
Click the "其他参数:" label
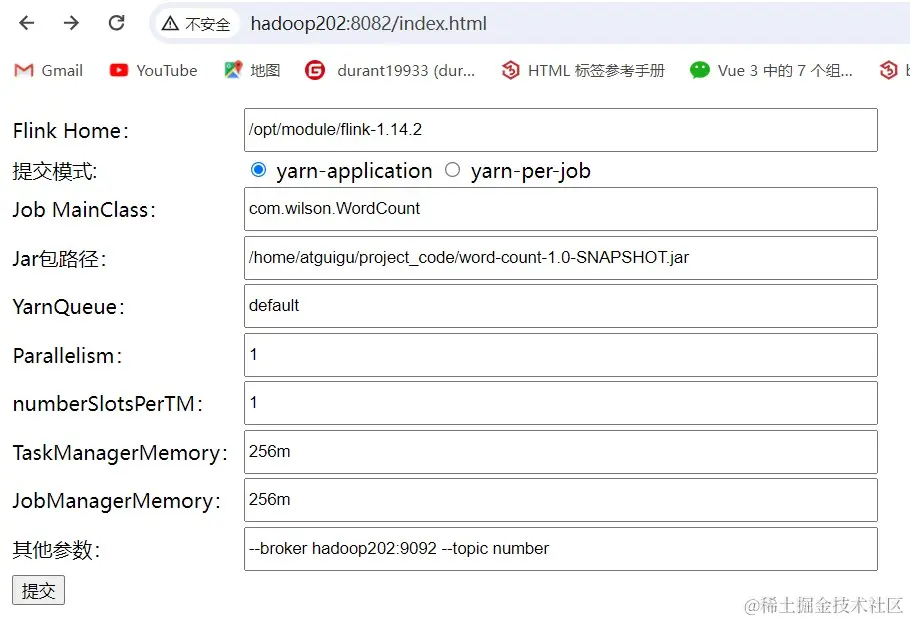(56, 549)
